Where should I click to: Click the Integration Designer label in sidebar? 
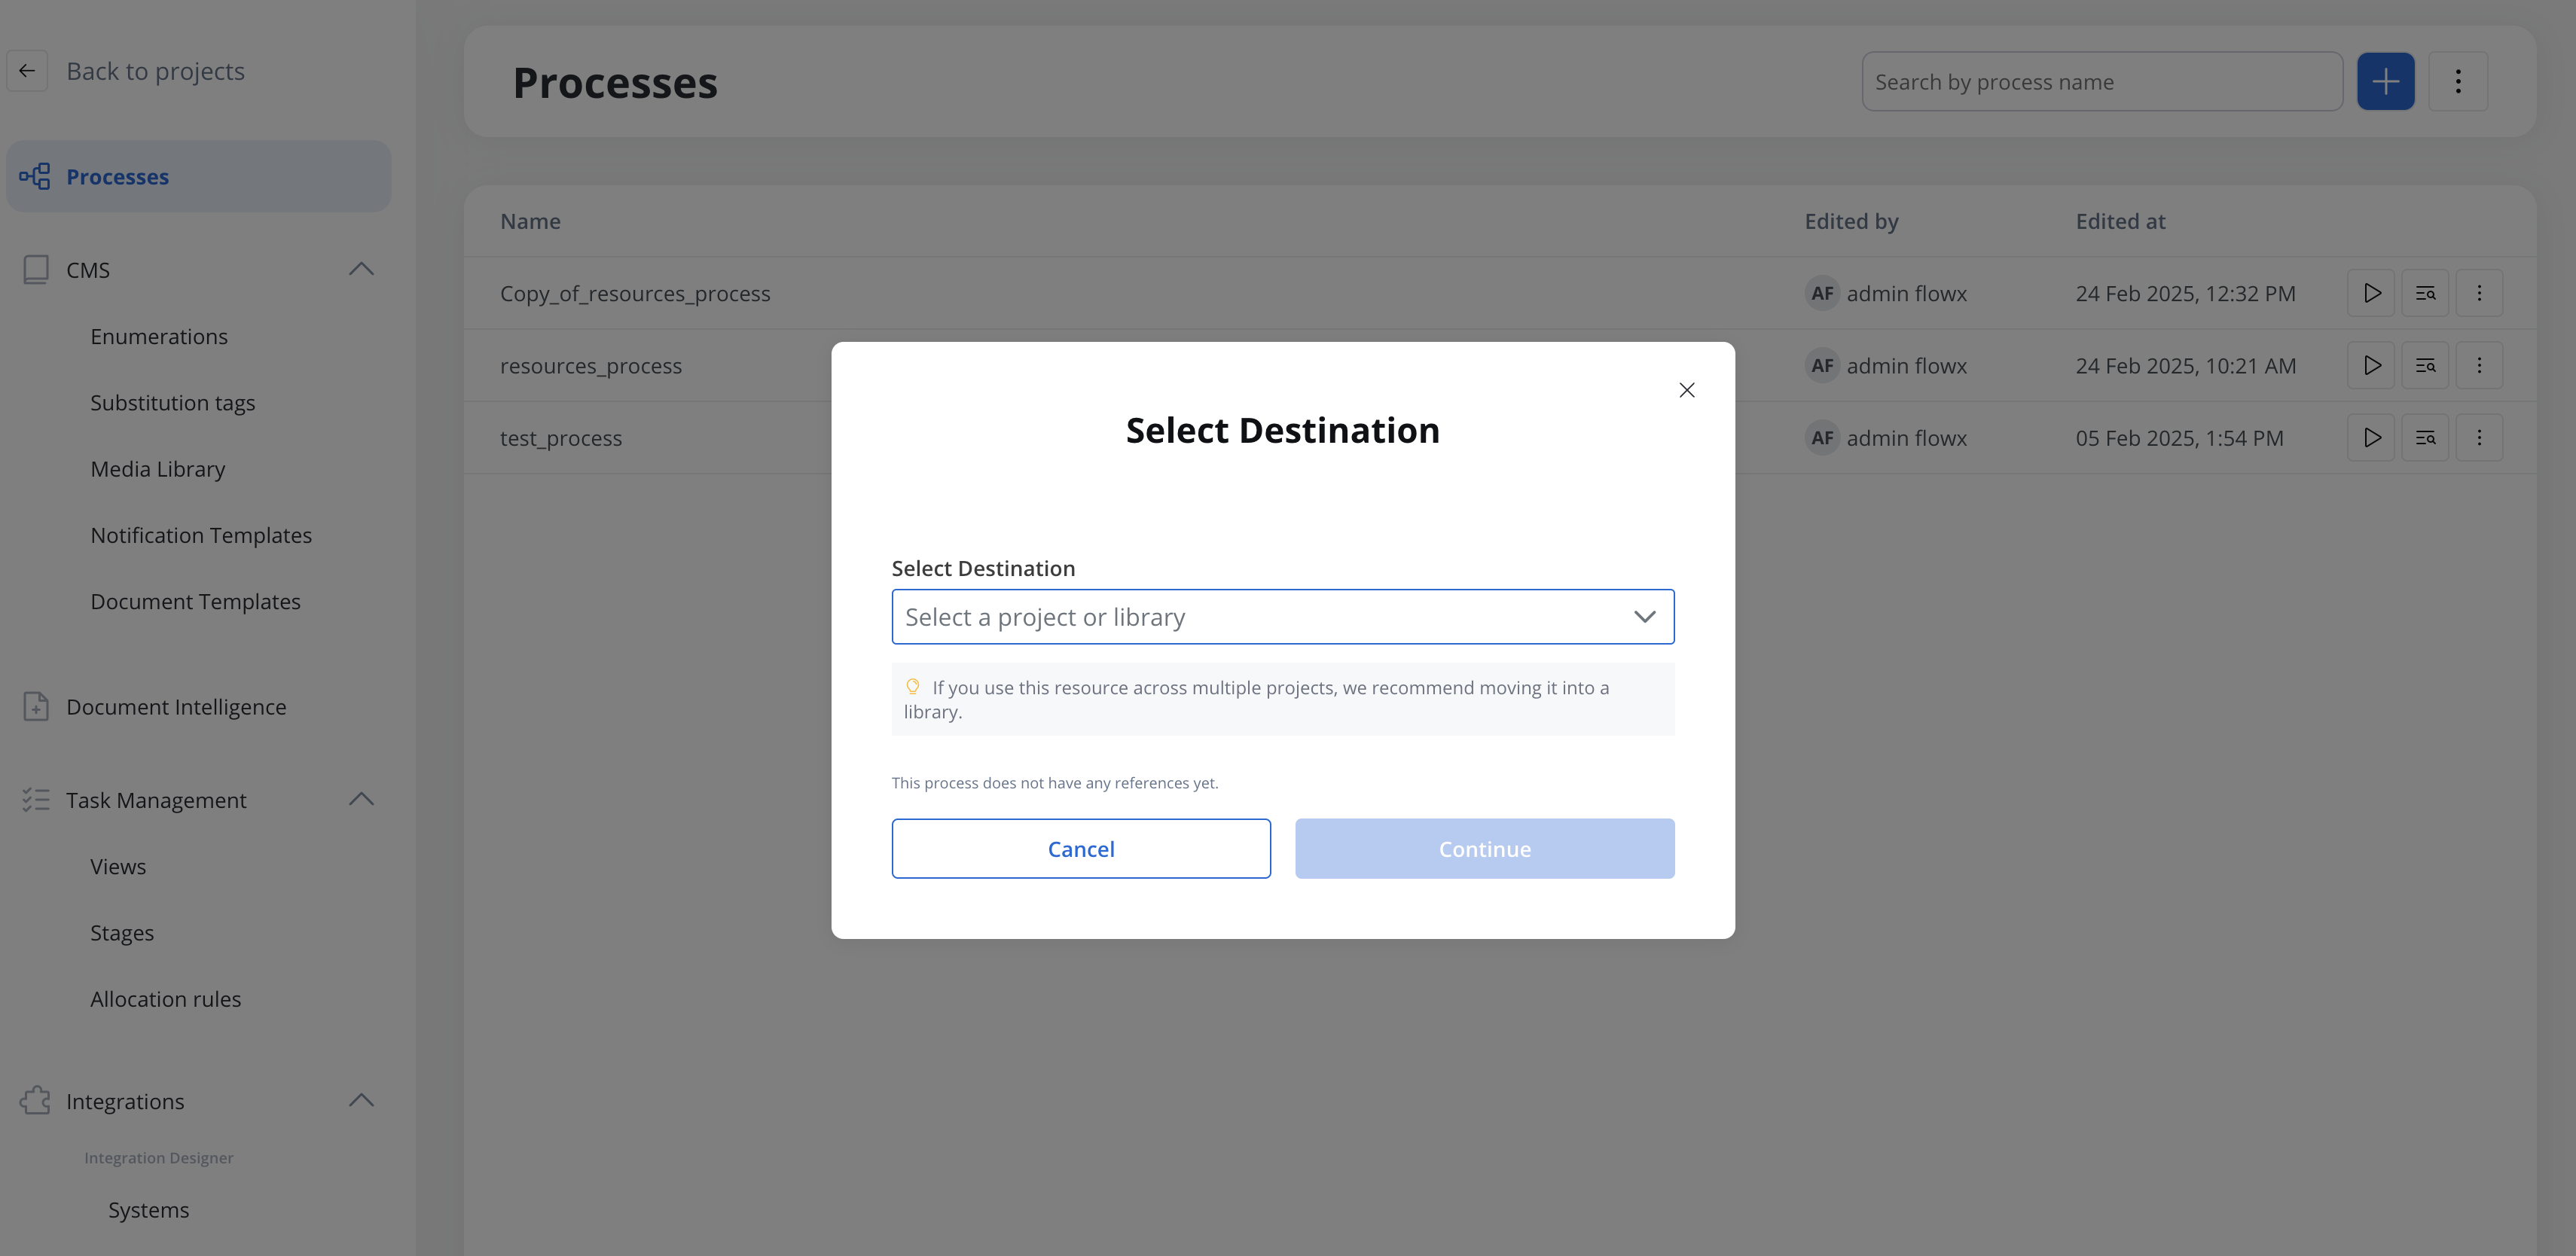(159, 1157)
